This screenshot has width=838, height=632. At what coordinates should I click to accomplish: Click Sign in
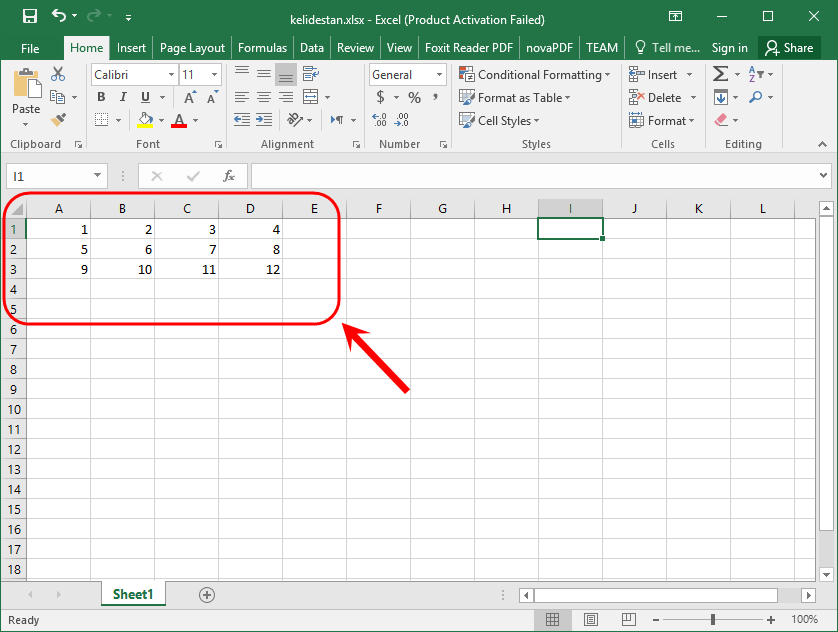[x=730, y=48]
